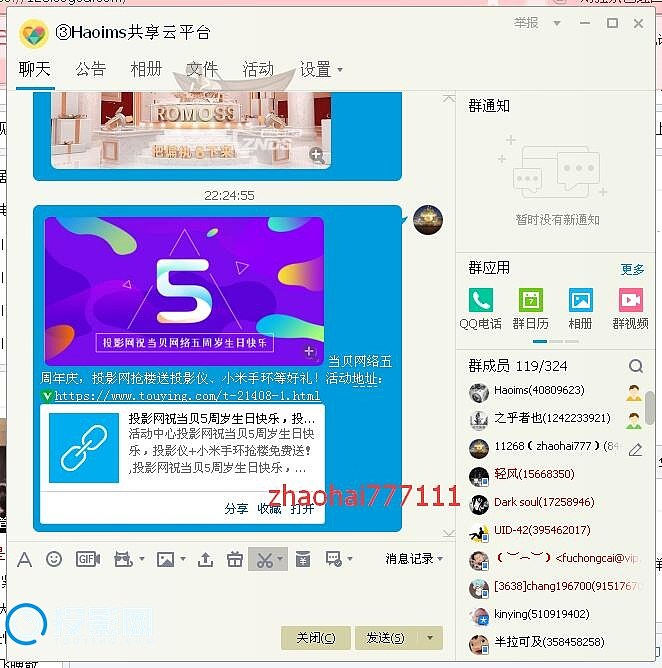The height and width of the screenshot is (668, 662).
Task: Expand the picture icon dropdown arrow
Action: pyautogui.click(x=183, y=559)
